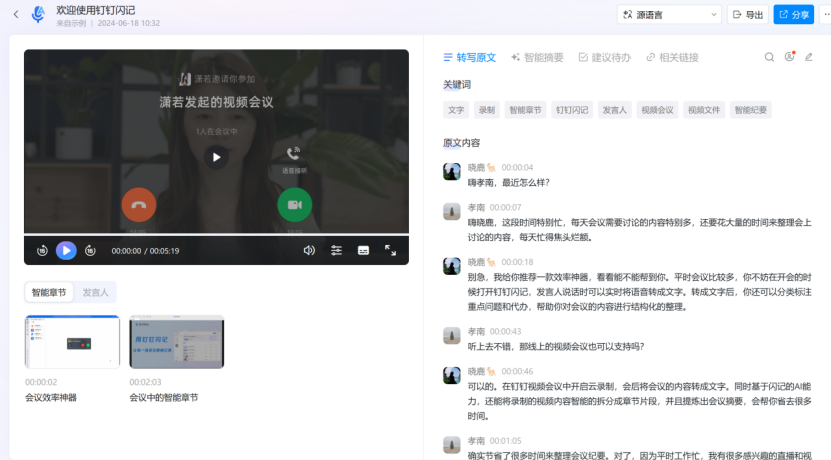This screenshot has height=460, width=831.
Task: Click the 00:02:03 chapter timestamp
Action: point(145,382)
